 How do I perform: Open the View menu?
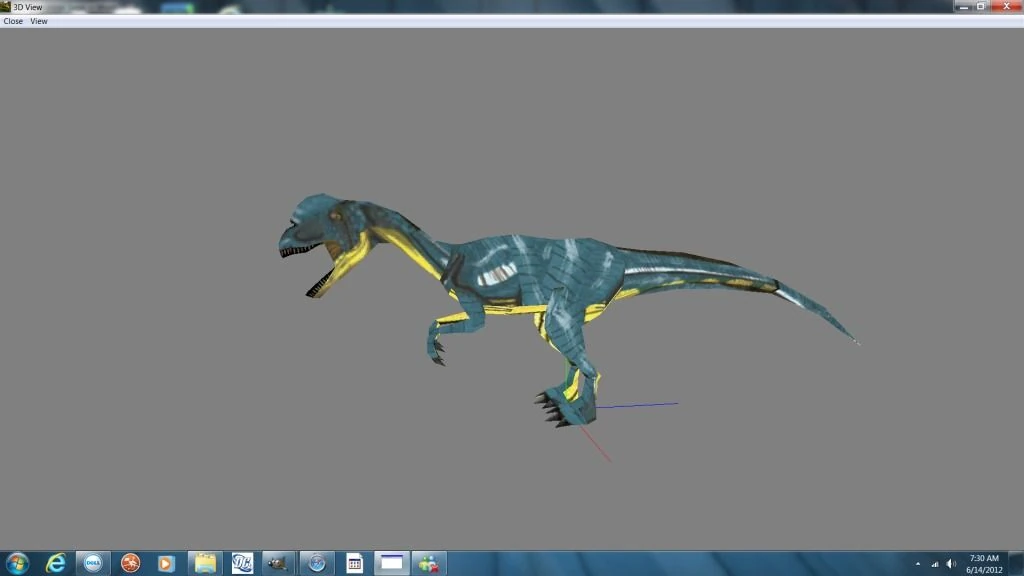click(39, 21)
